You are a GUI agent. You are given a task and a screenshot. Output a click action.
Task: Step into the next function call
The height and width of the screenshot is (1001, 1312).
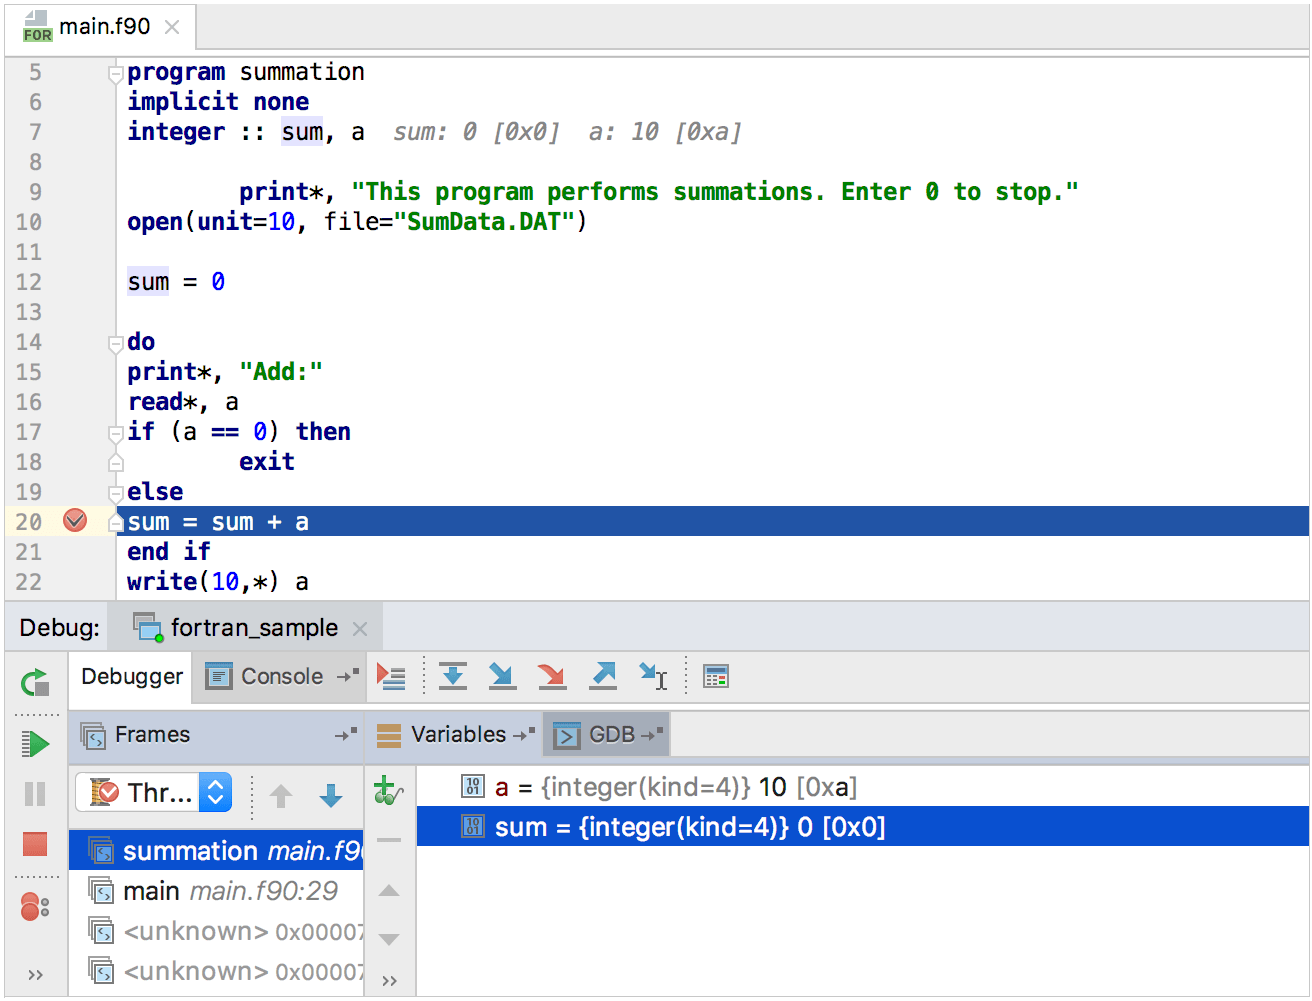(502, 676)
